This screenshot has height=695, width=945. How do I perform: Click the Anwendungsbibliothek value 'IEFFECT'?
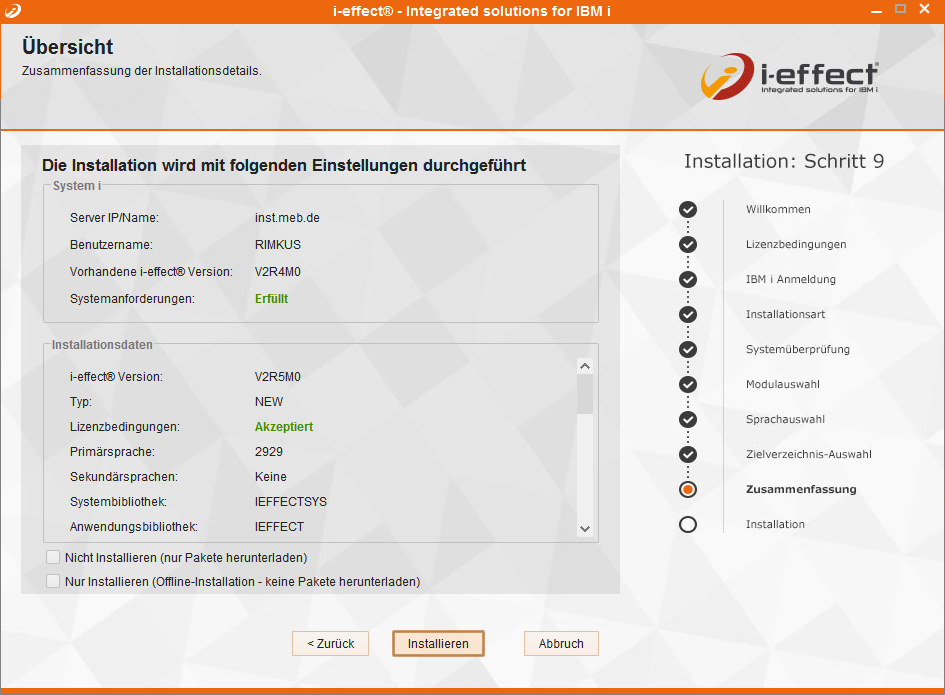coord(279,527)
